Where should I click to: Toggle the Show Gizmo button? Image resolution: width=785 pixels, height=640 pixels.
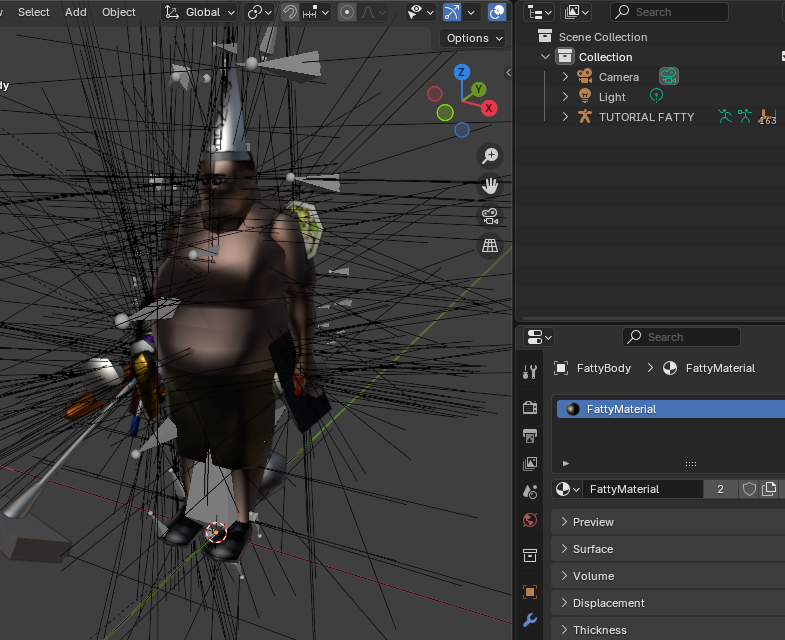[x=452, y=12]
